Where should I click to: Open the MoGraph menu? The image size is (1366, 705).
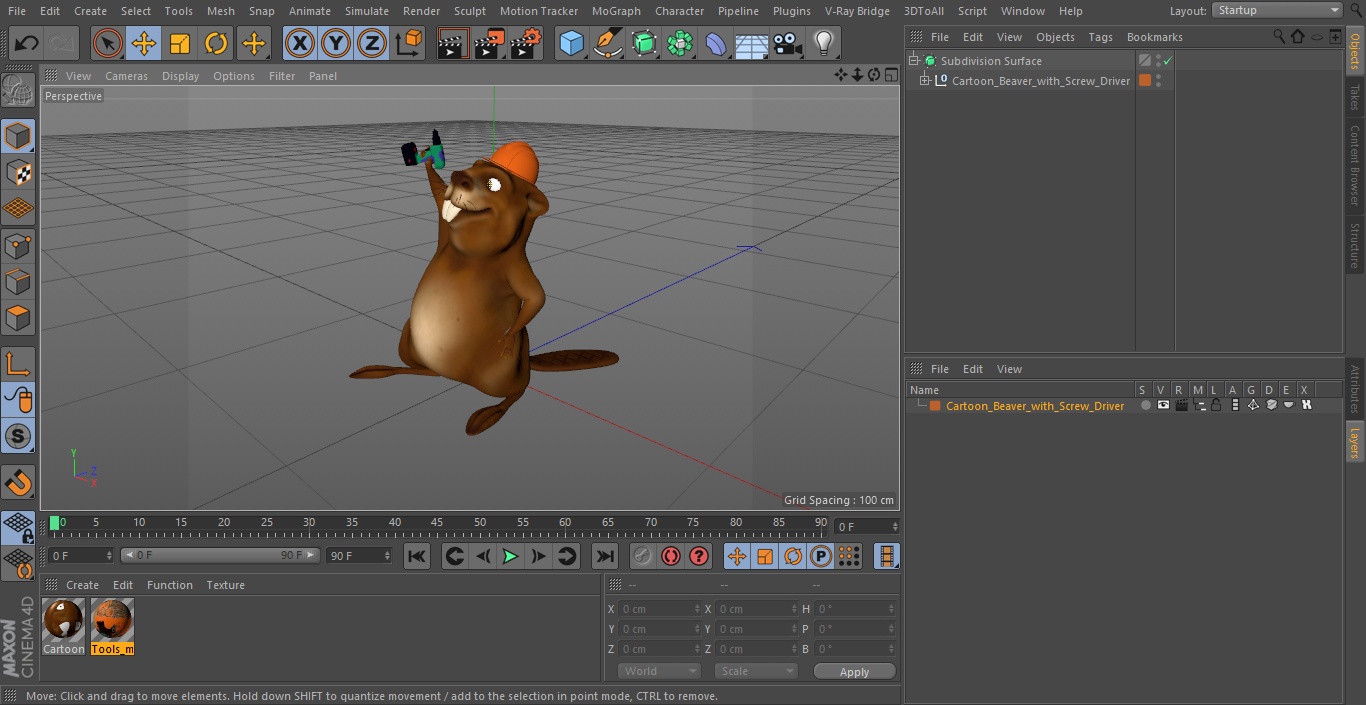(616, 11)
